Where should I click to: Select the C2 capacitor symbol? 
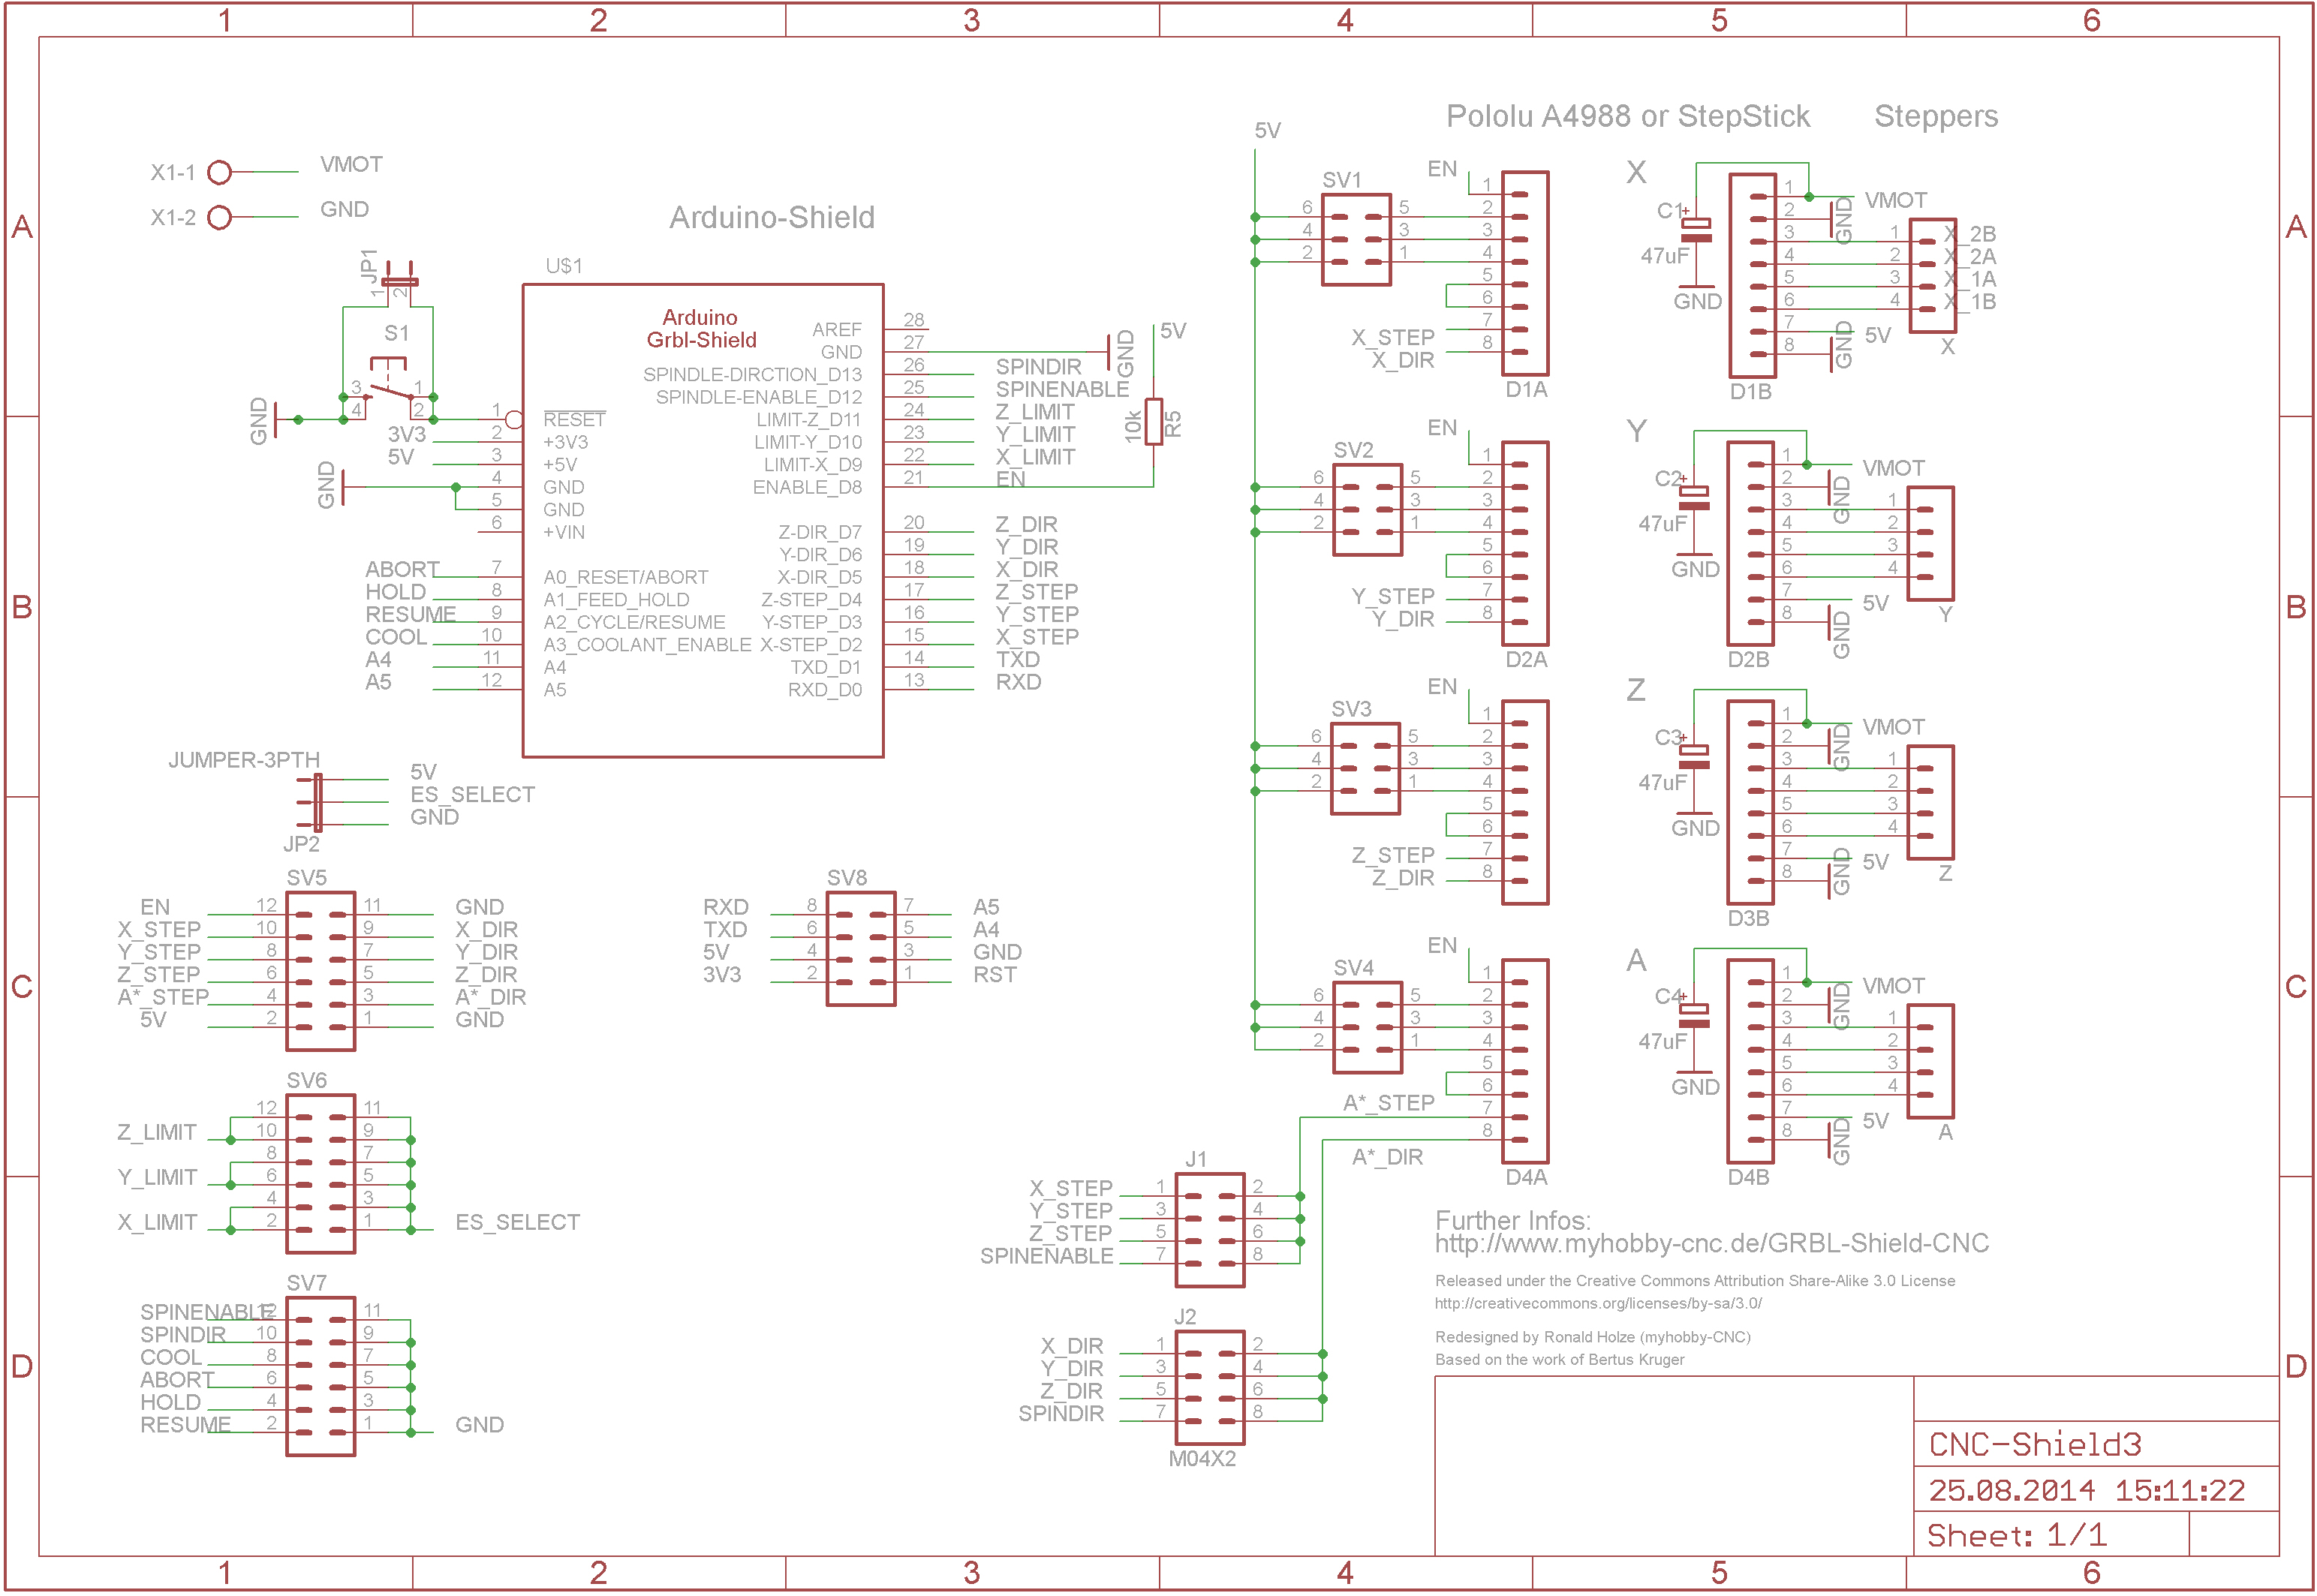[1693, 498]
